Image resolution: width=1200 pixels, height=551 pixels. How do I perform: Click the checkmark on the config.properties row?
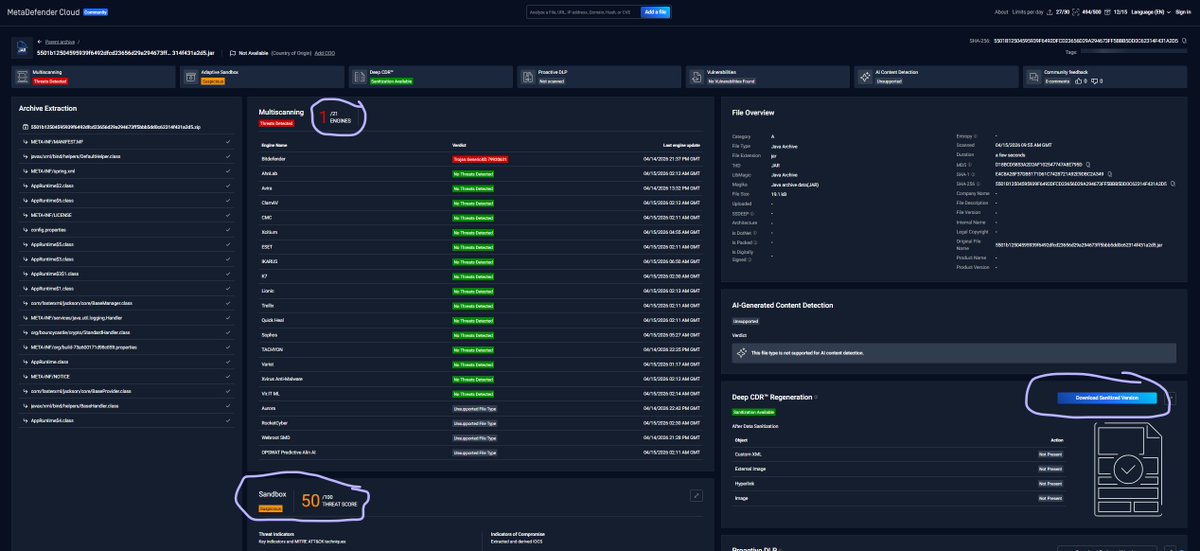tap(228, 228)
